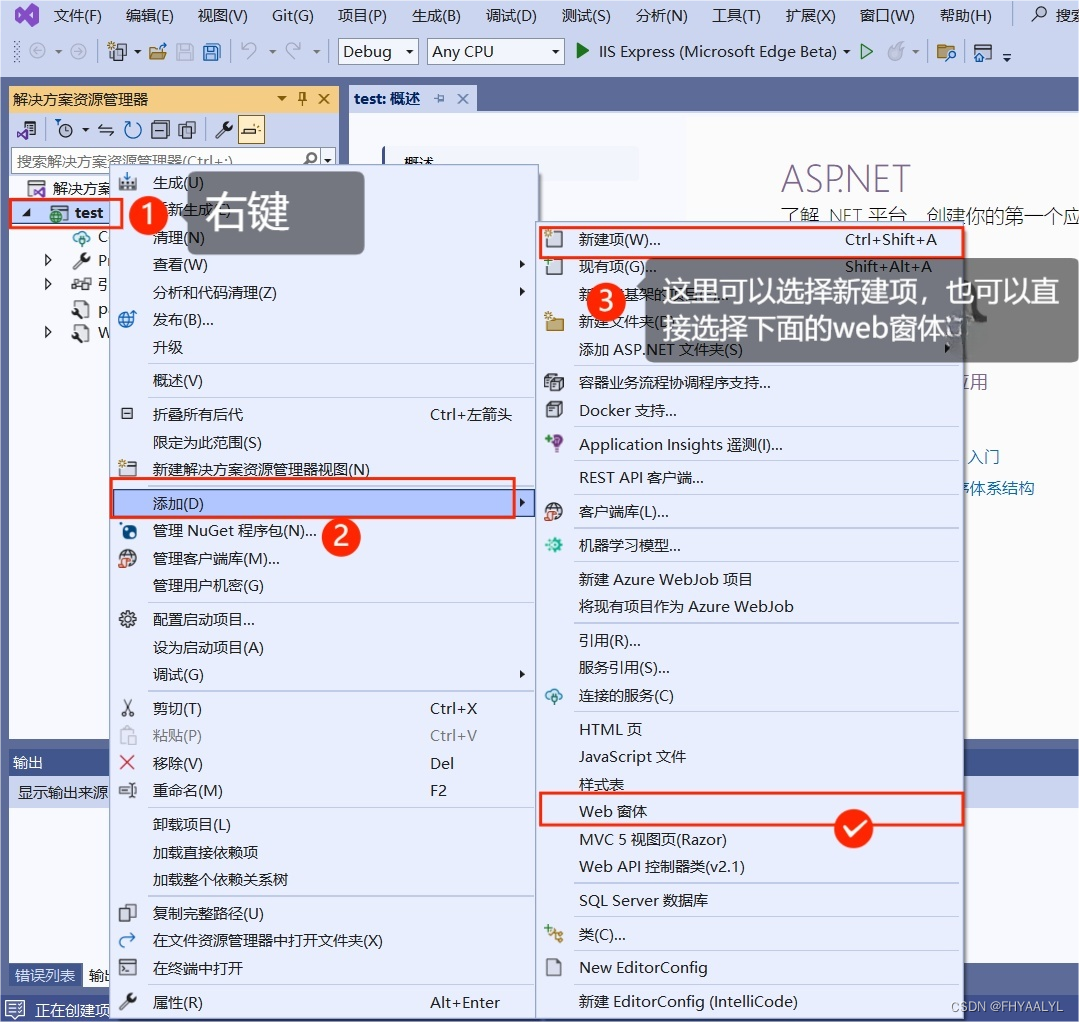This screenshot has width=1079, height=1022.
Task: Click the save all toolbar icon
Action: click(x=212, y=52)
